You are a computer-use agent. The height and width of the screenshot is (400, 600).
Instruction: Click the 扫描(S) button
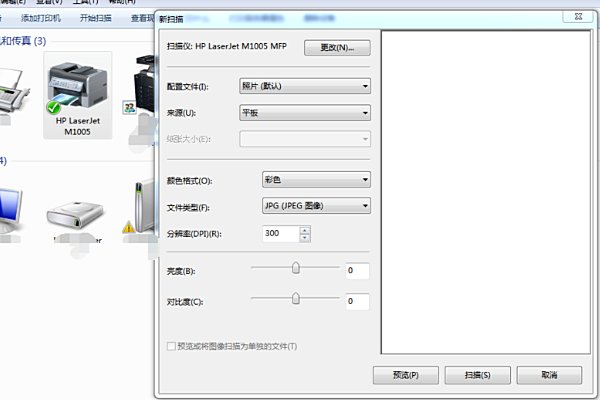[478, 375]
